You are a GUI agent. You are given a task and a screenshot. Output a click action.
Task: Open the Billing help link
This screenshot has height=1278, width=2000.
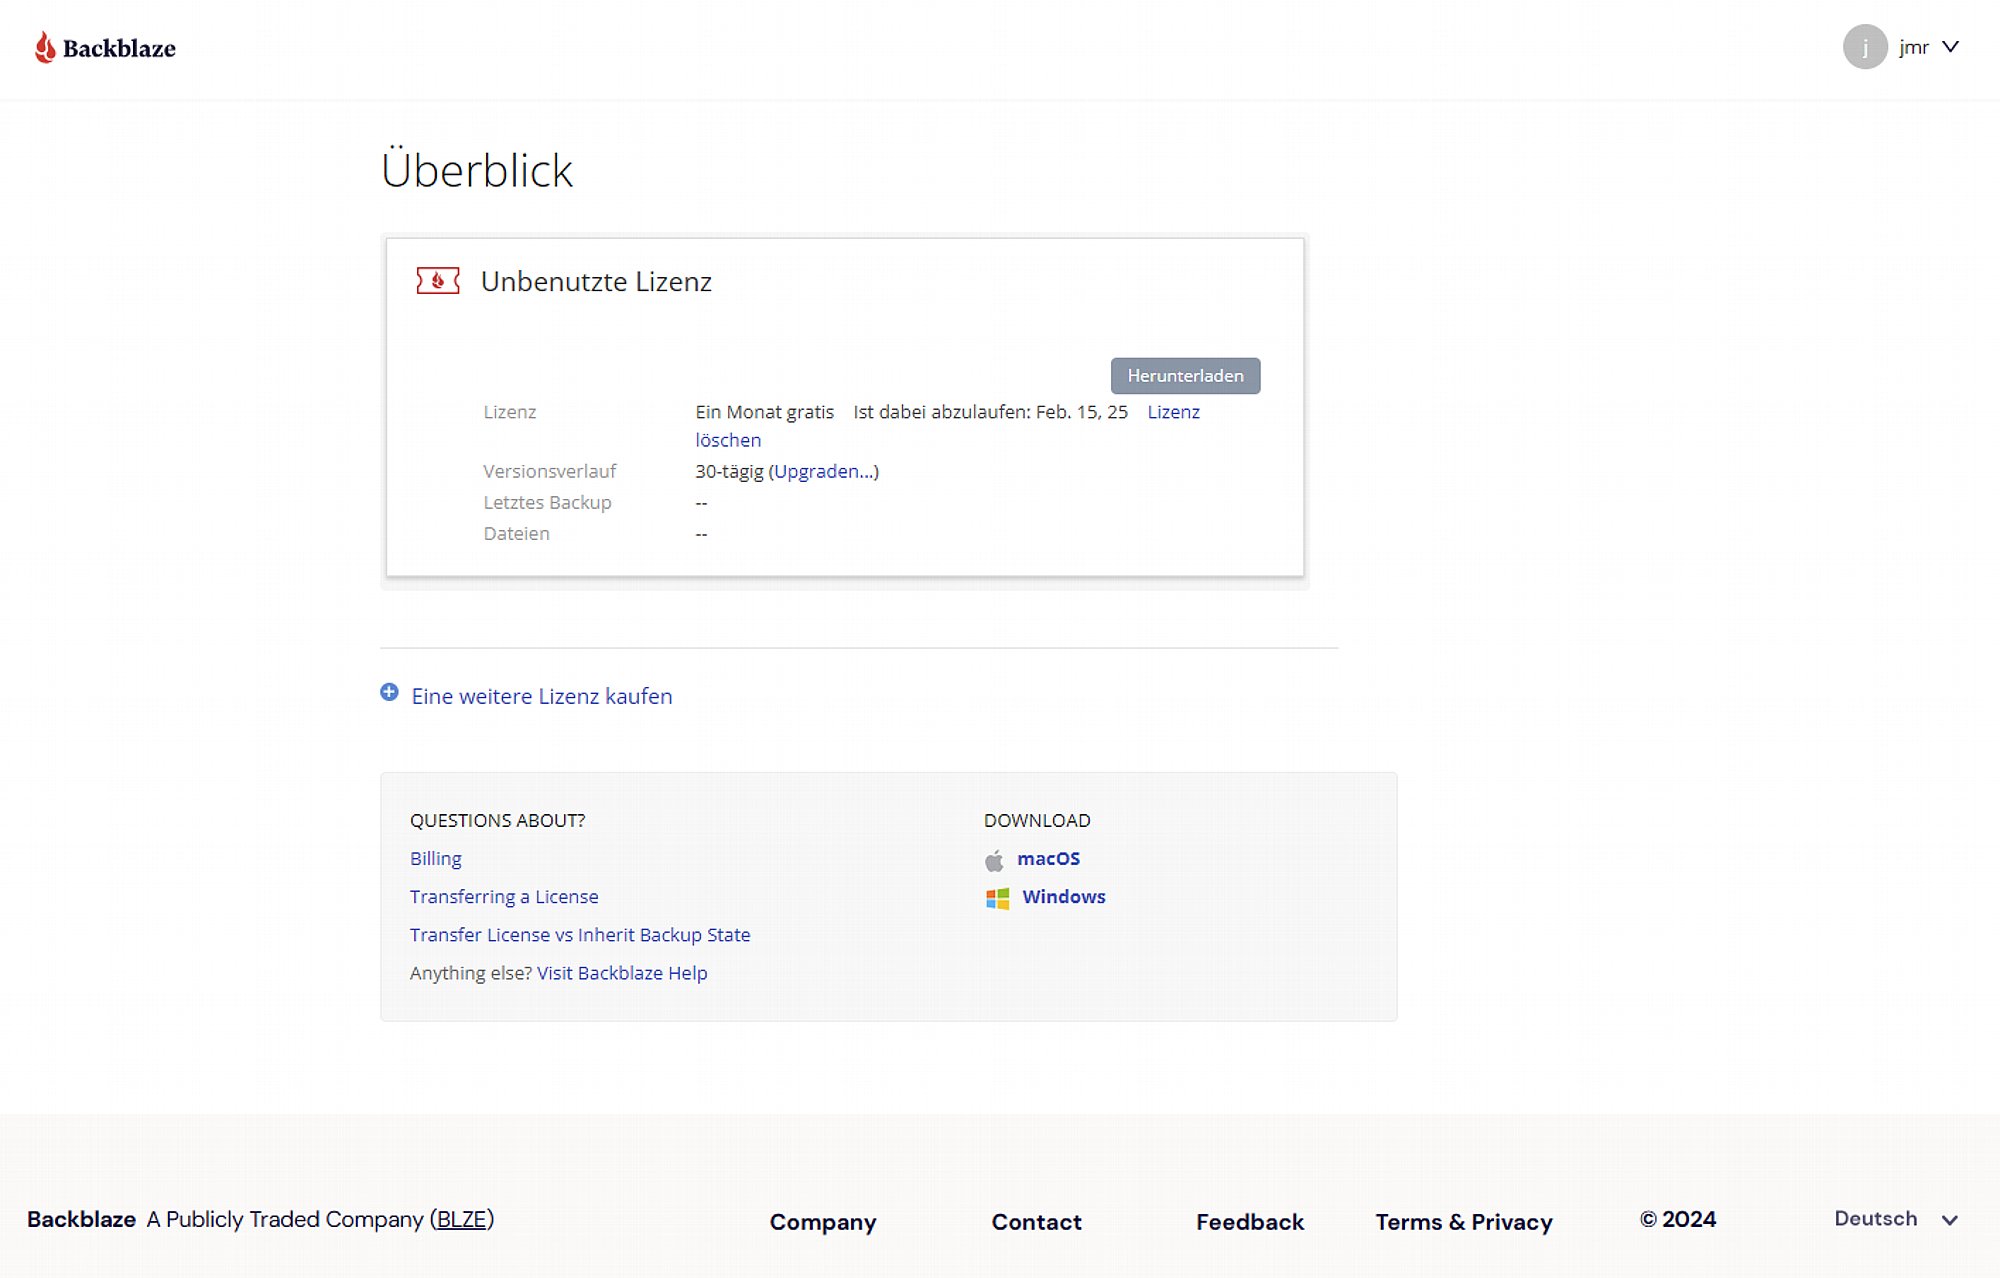pyautogui.click(x=436, y=858)
